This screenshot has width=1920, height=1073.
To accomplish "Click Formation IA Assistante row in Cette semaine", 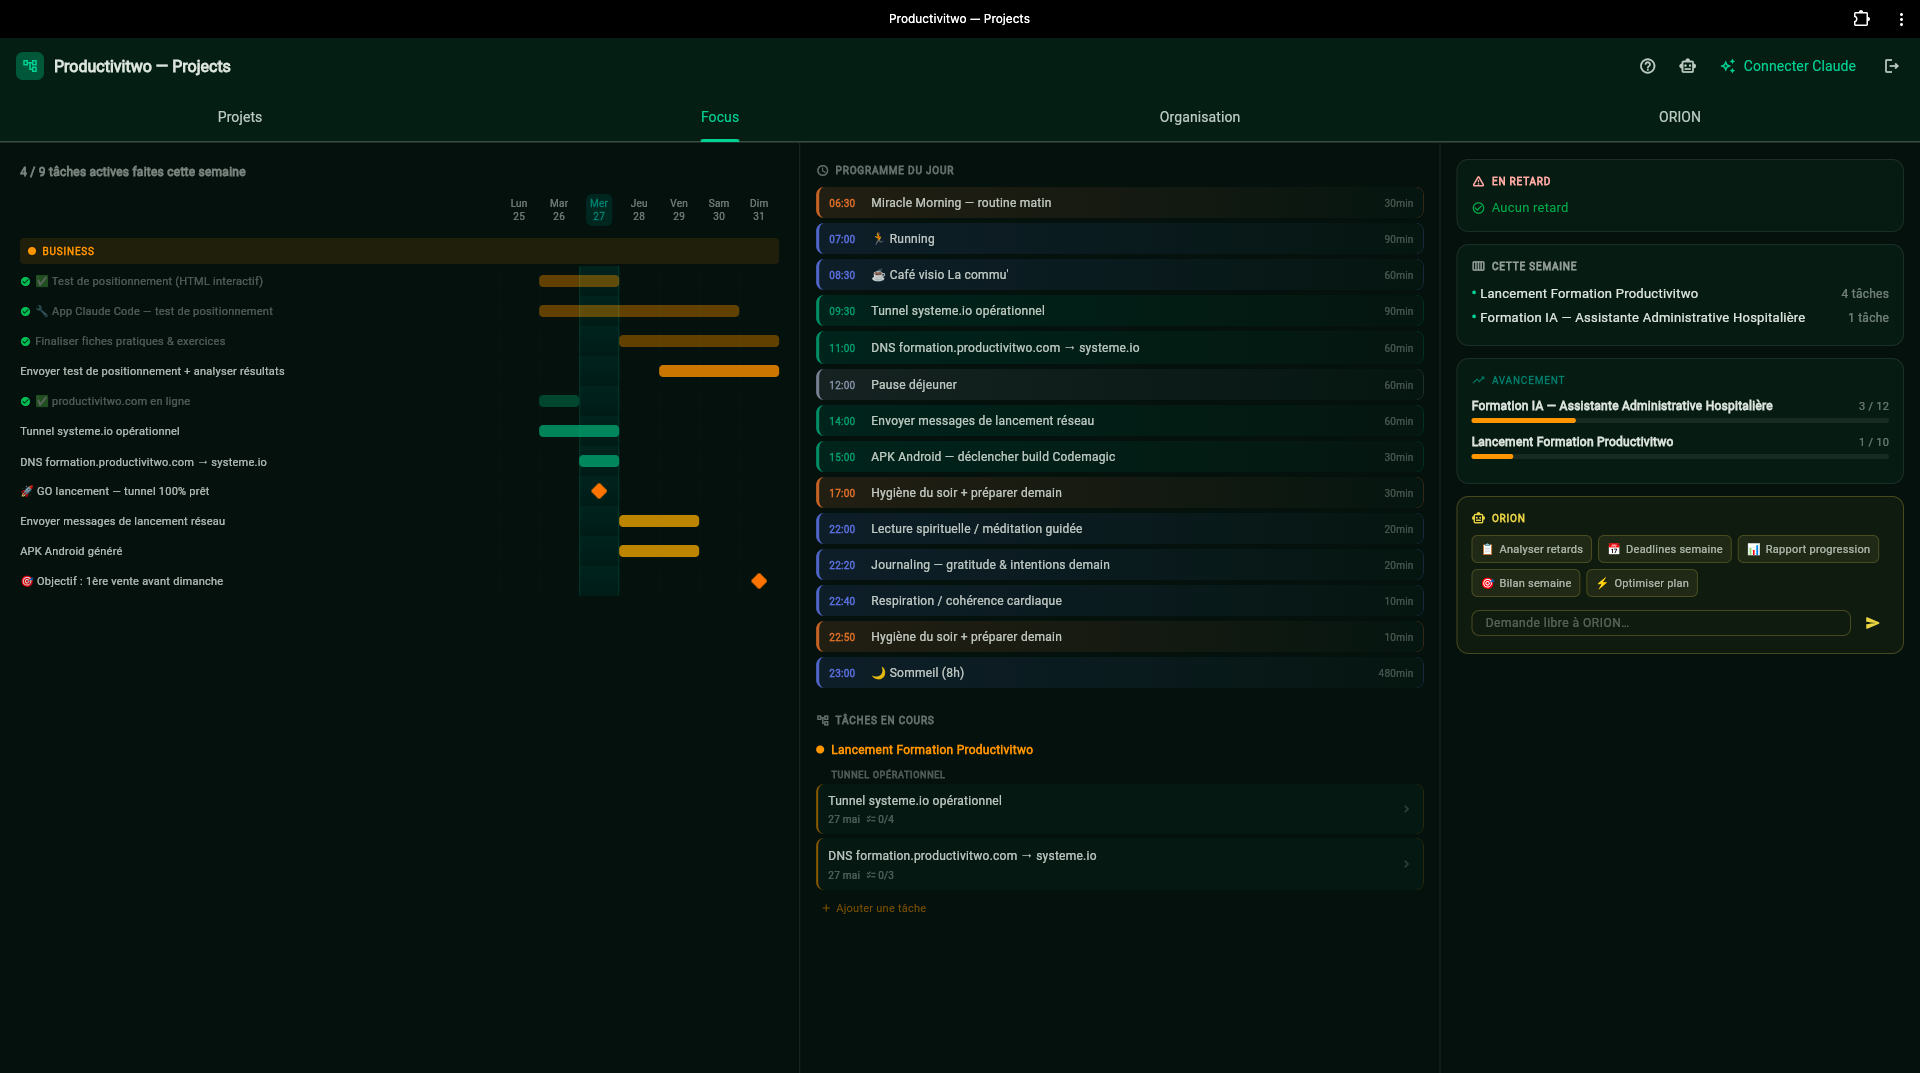I will click(1680, 318).
